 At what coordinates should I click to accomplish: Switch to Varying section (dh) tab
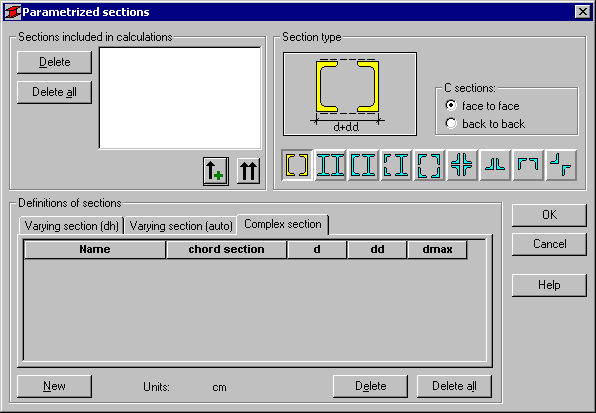click(71, 226)
